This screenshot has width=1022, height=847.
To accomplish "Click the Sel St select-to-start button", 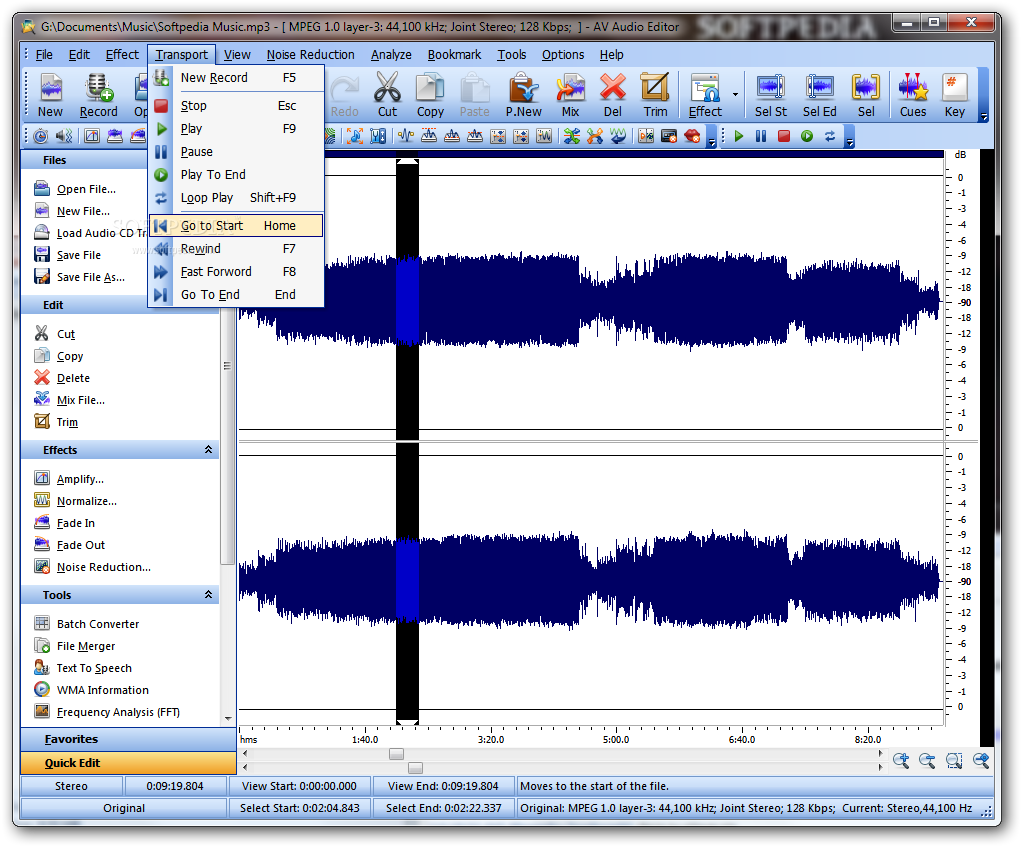I will 771,95.
